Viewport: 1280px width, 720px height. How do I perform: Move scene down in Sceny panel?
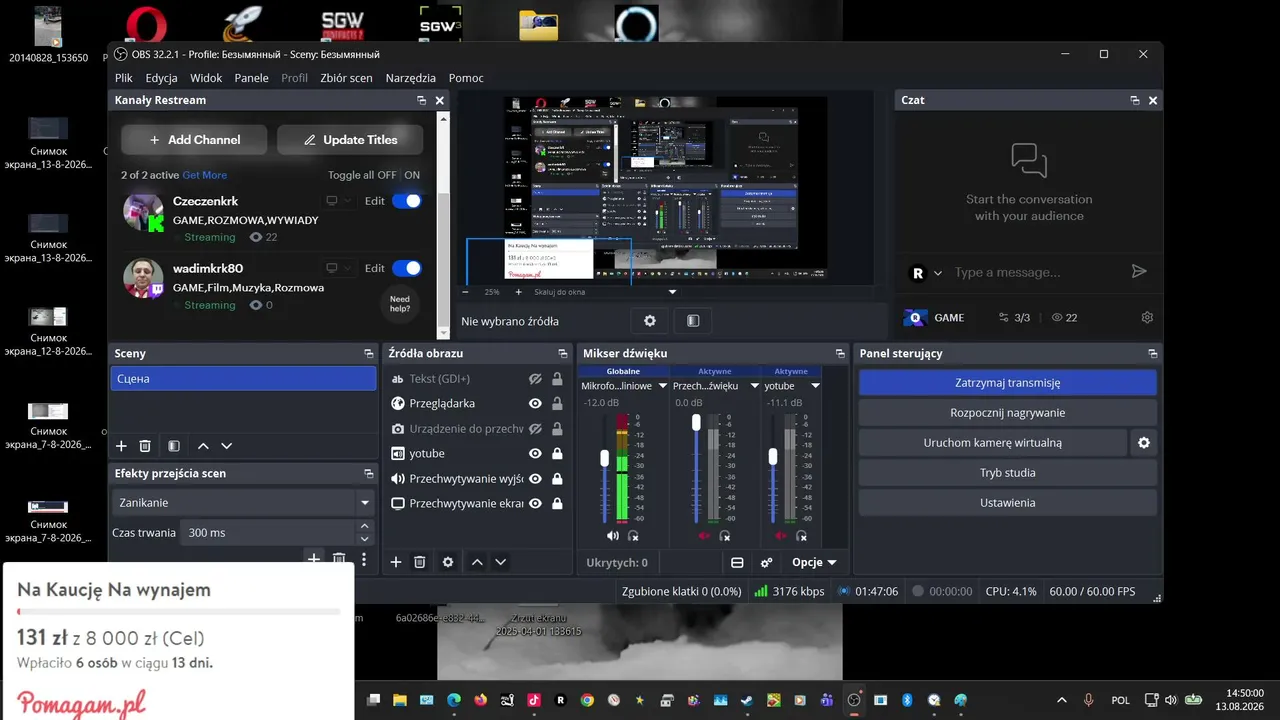click(226, 446)
